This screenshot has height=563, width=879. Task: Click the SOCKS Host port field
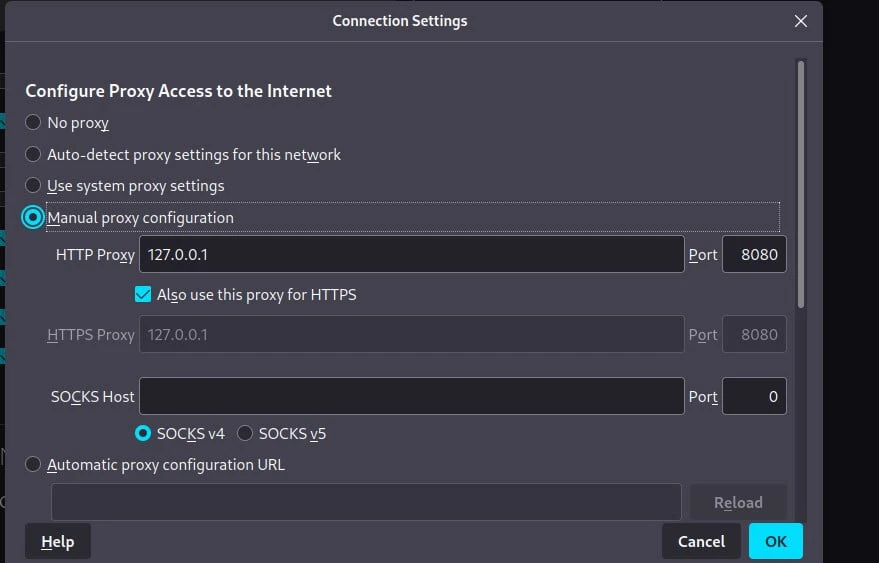pyautogui.click(x=754, y=396)
